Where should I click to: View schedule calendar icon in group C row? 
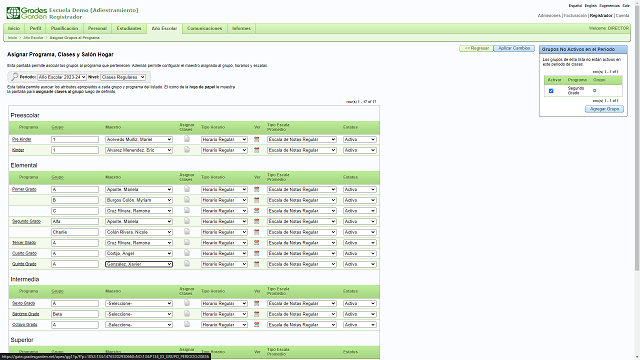coord(256,211)
